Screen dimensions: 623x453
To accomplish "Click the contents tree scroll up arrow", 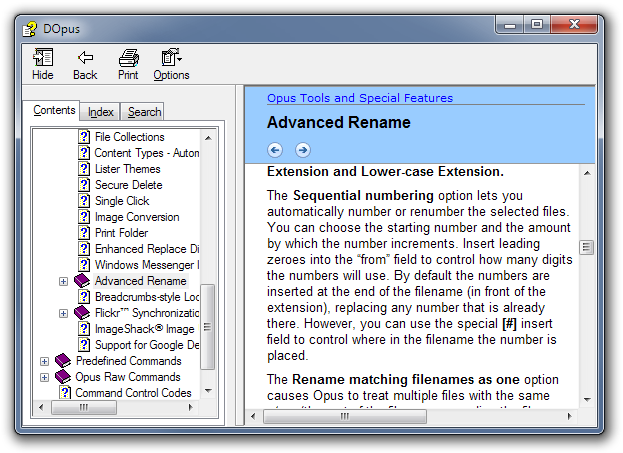I will 208,138.
